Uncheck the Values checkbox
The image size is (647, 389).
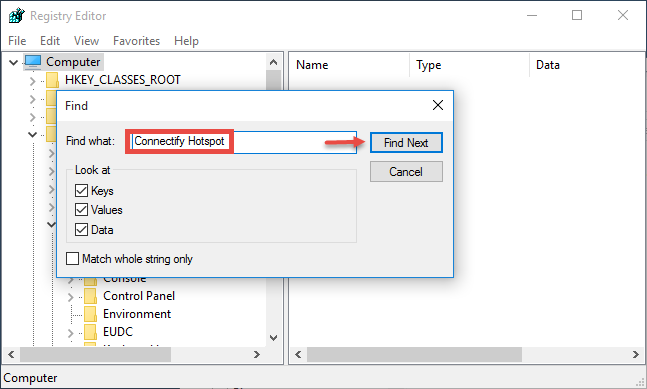point(81,210)
